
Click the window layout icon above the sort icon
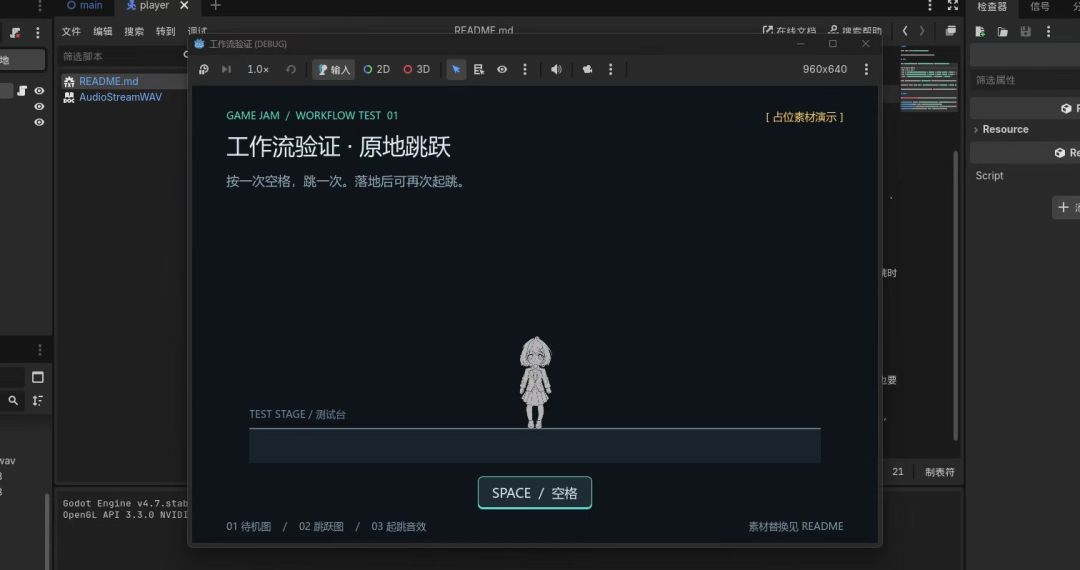pos(37,377)
